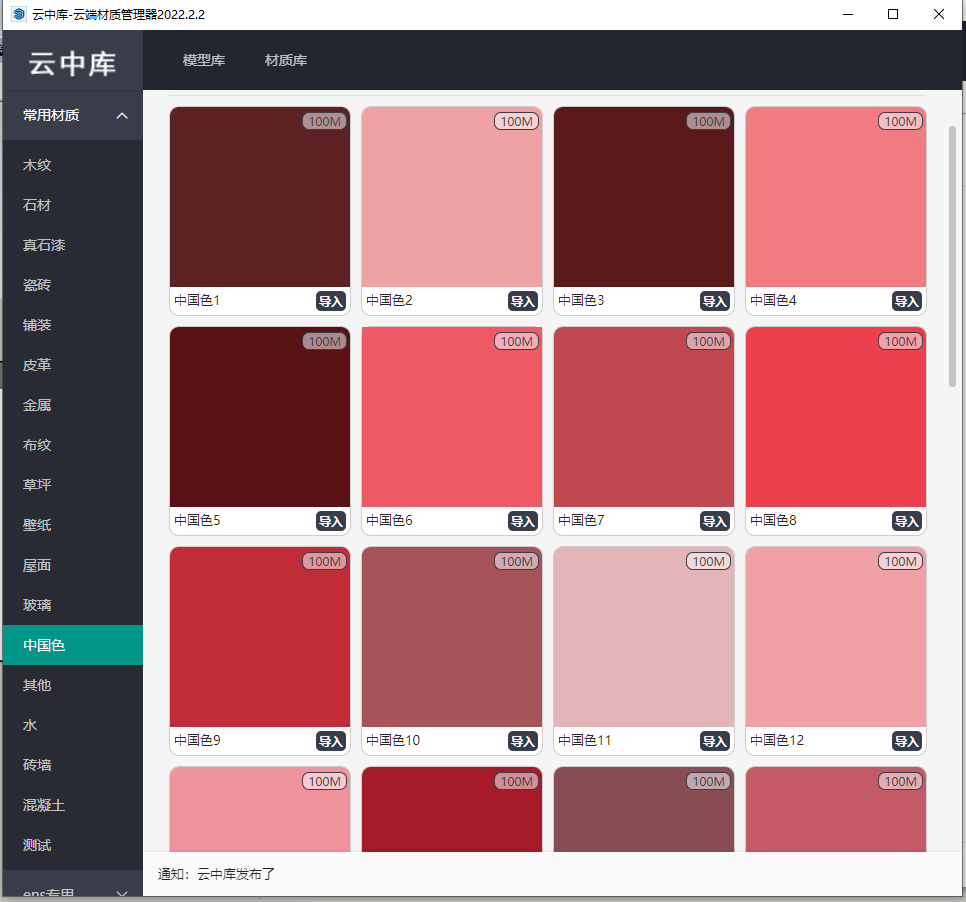Import 中国色2 with its 导入 button
The image size is (966, 902).
point(523,301)
